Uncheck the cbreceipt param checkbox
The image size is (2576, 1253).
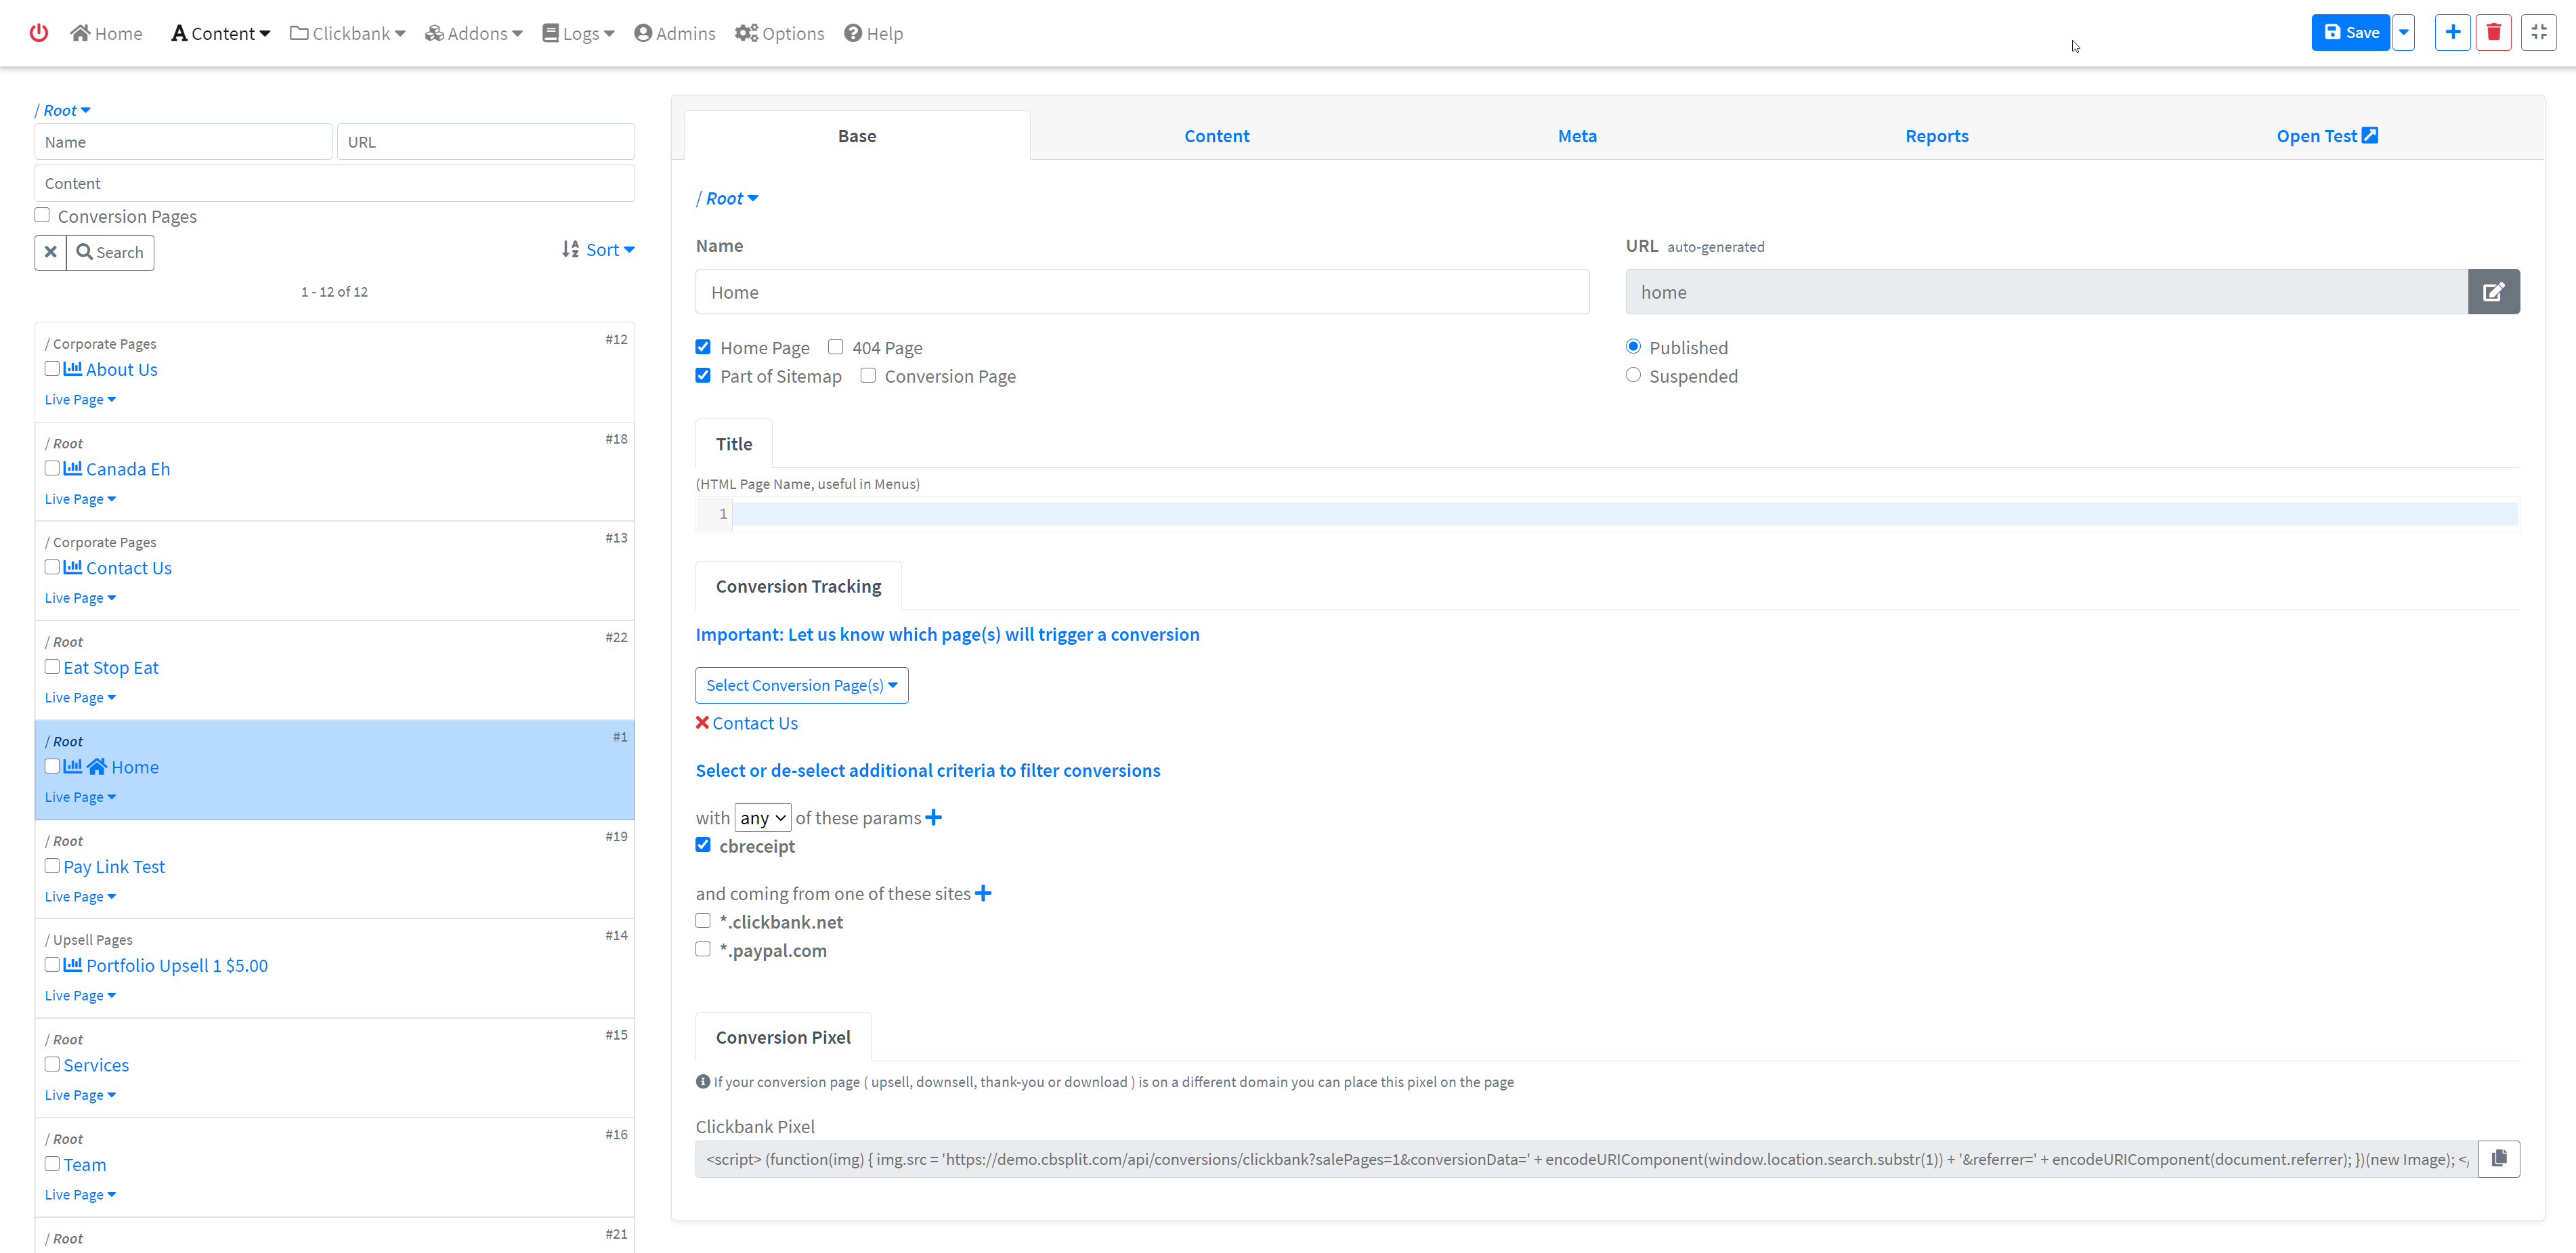(x=703, y=845)
